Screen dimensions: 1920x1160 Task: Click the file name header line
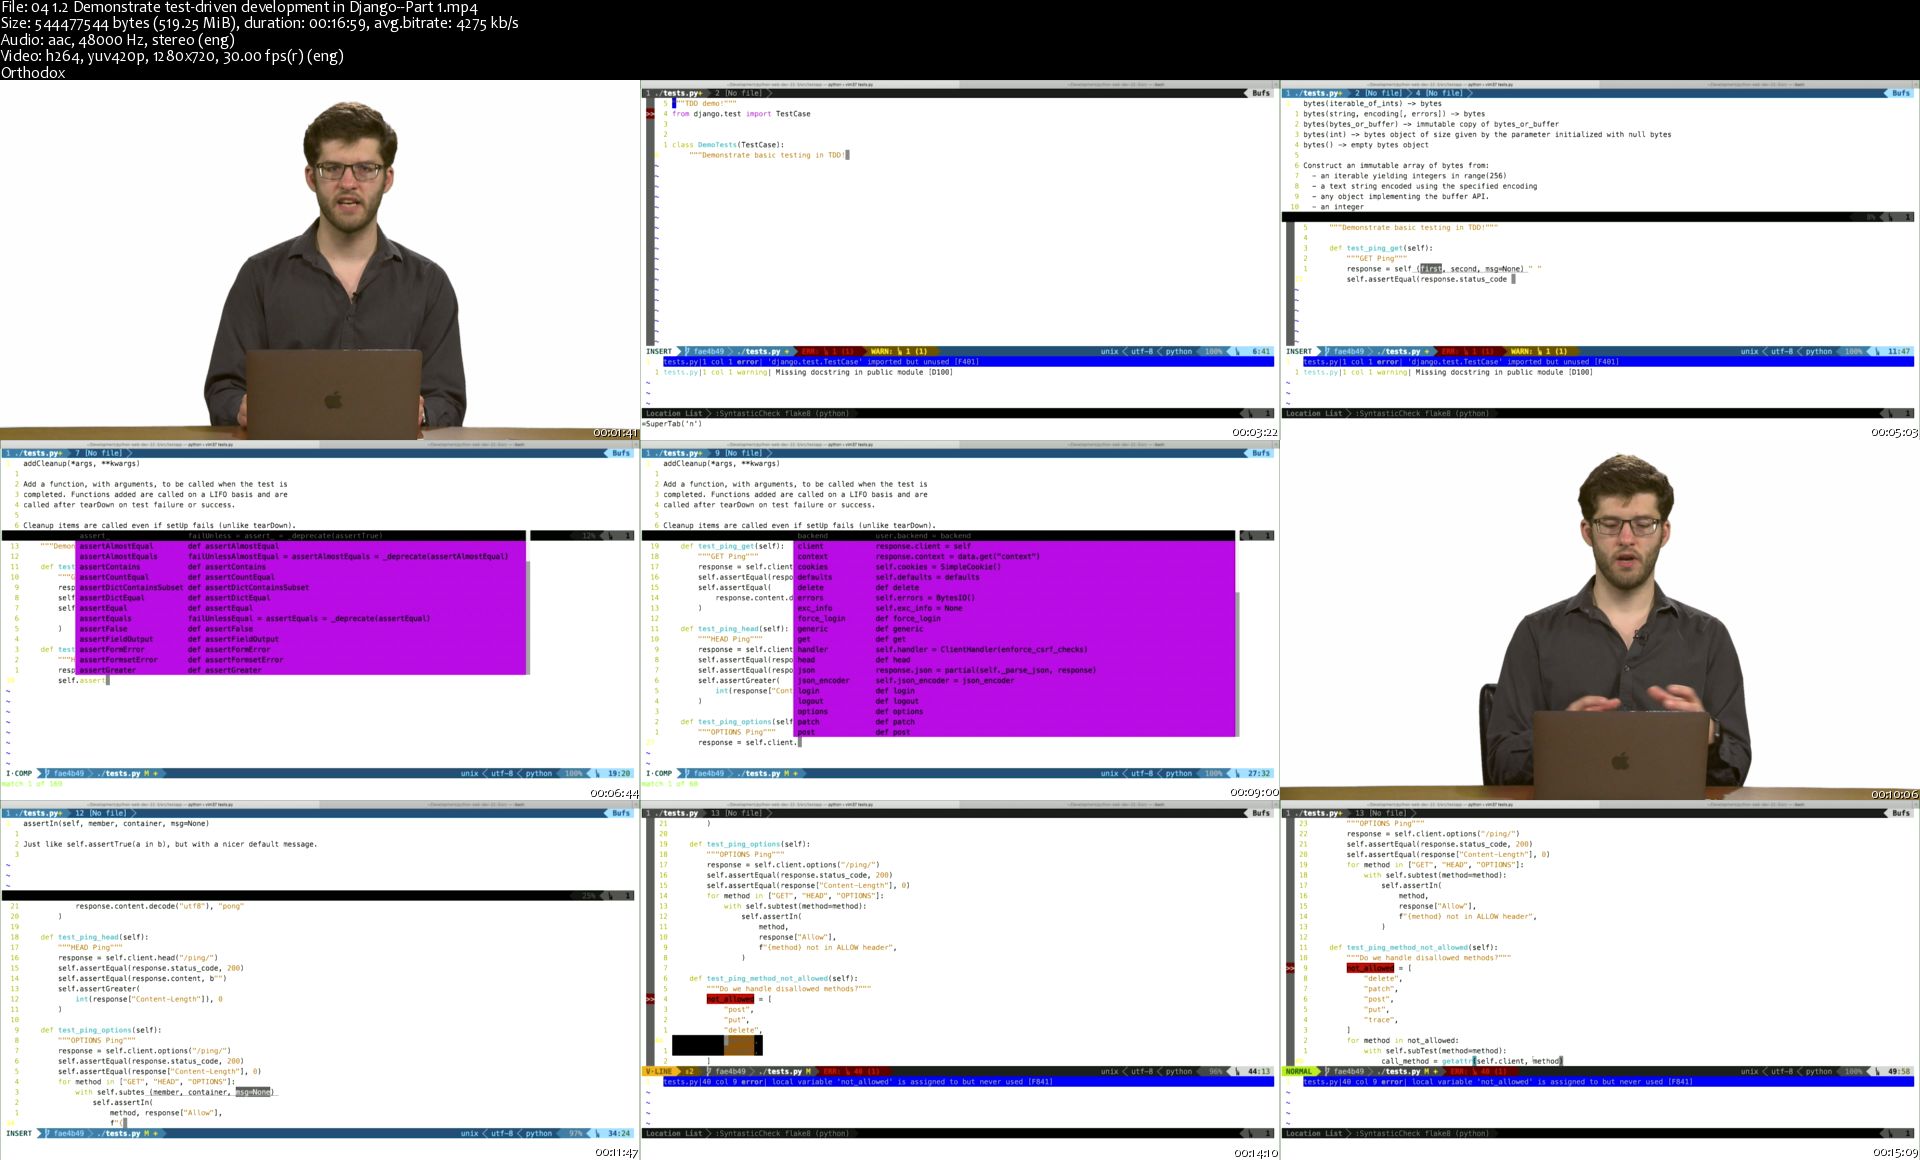(239, 8)
